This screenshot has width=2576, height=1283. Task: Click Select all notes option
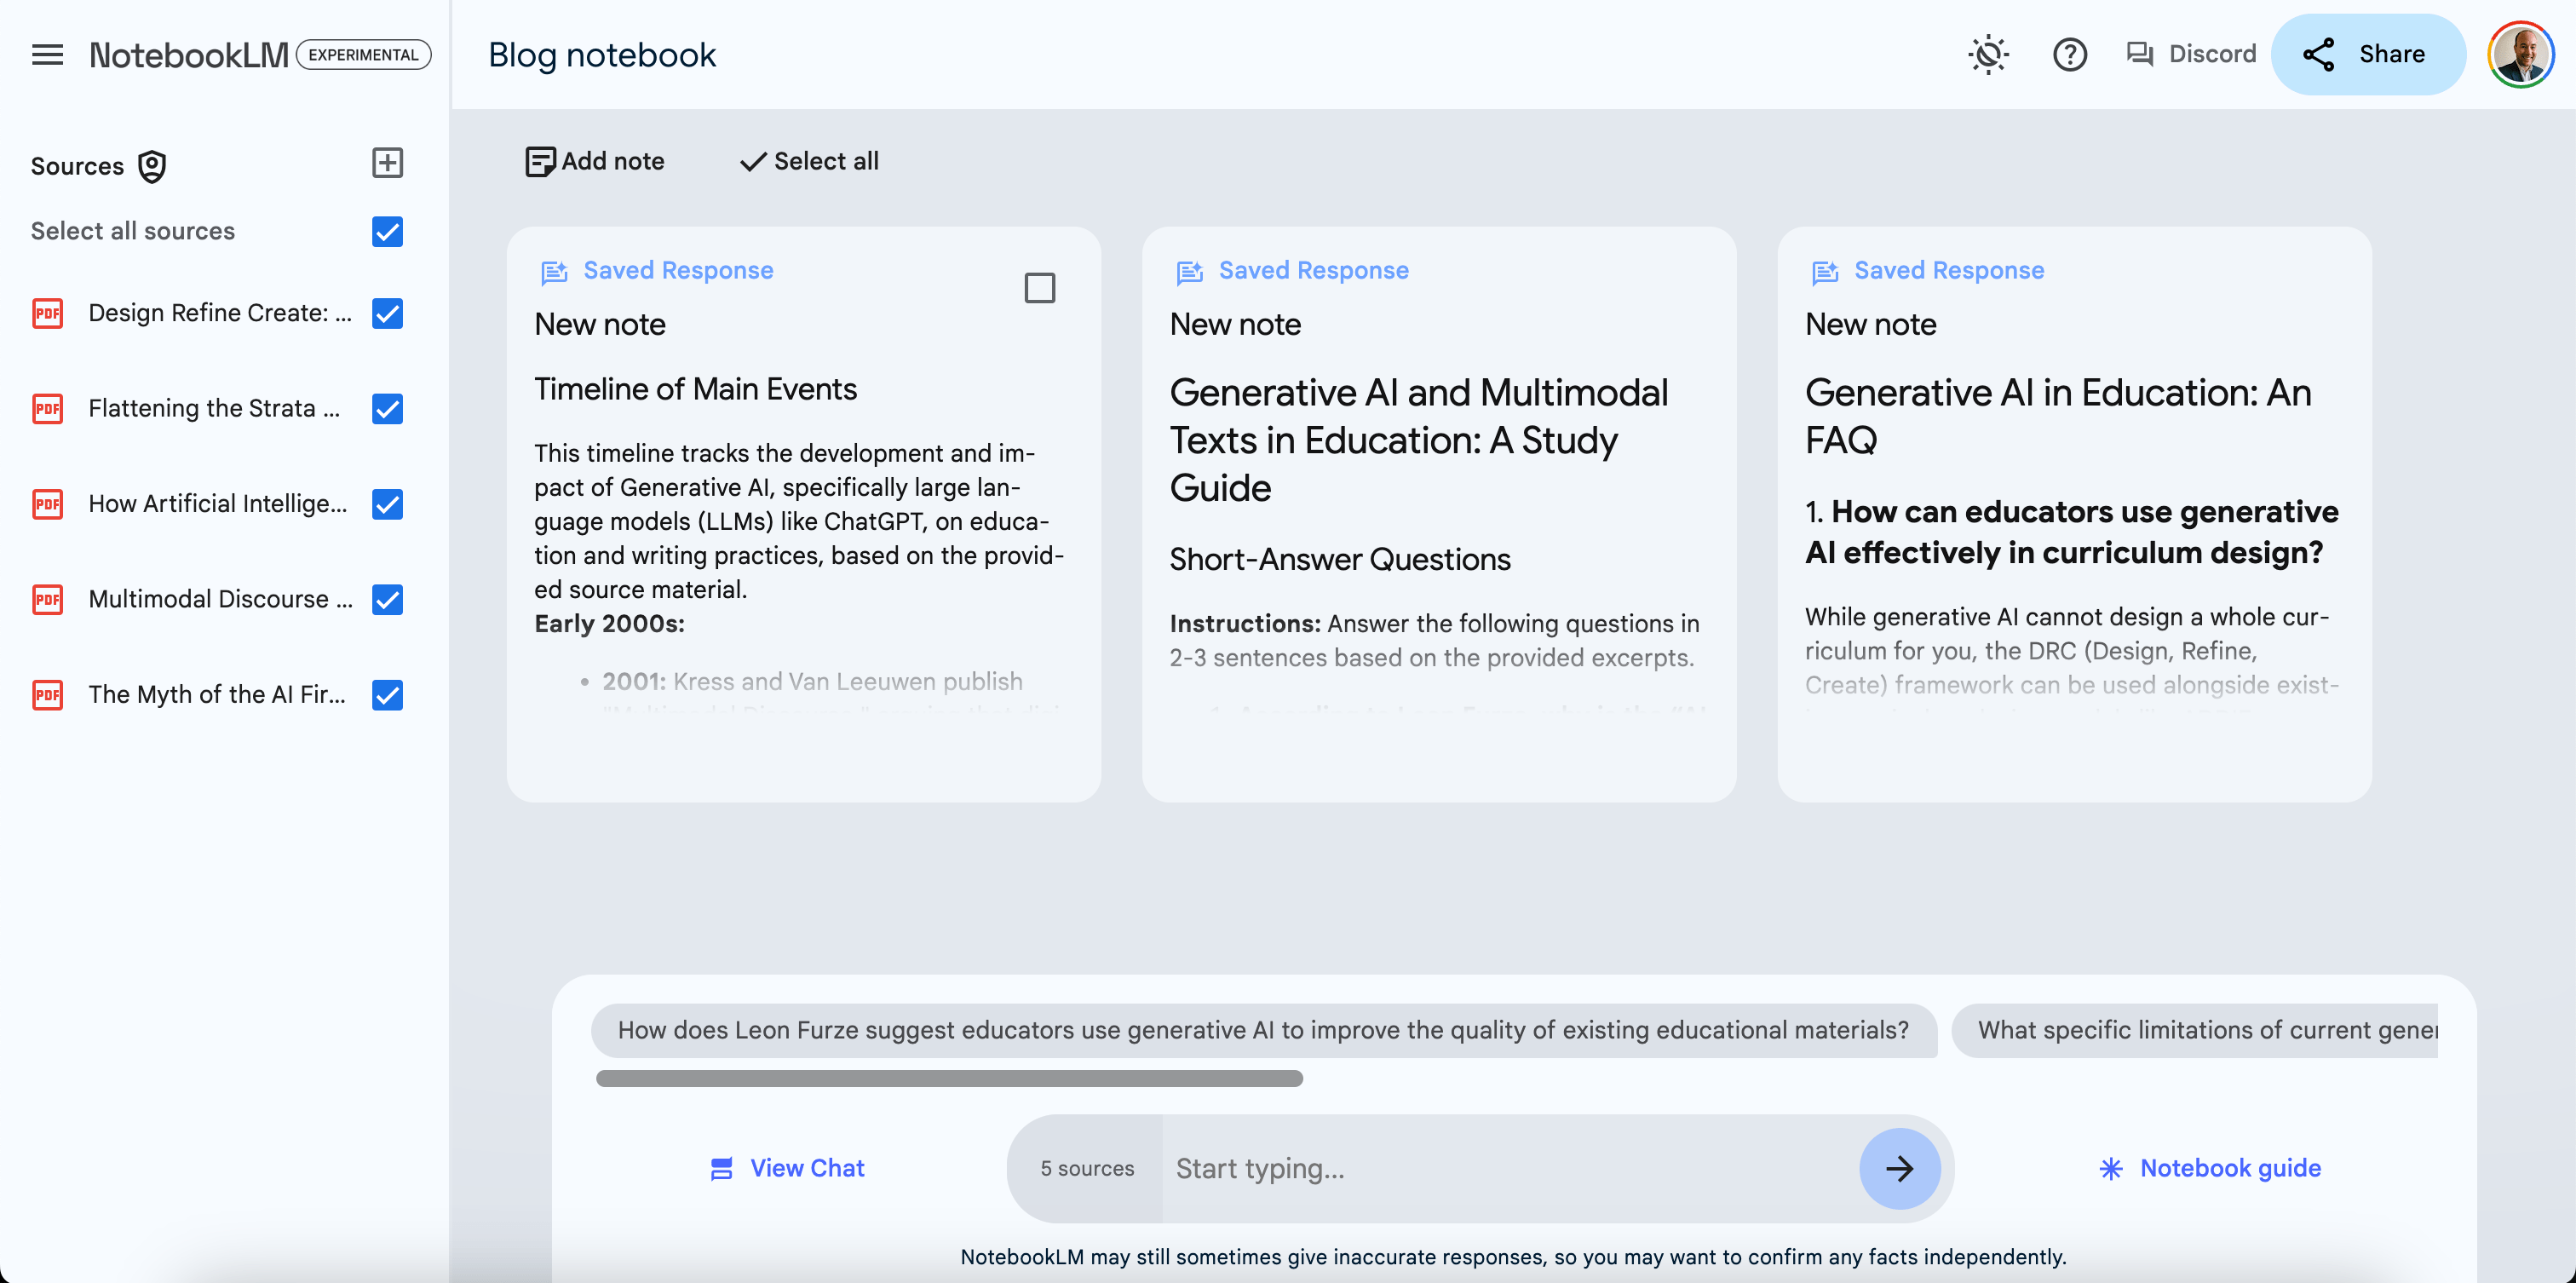(x=809, y=161)
